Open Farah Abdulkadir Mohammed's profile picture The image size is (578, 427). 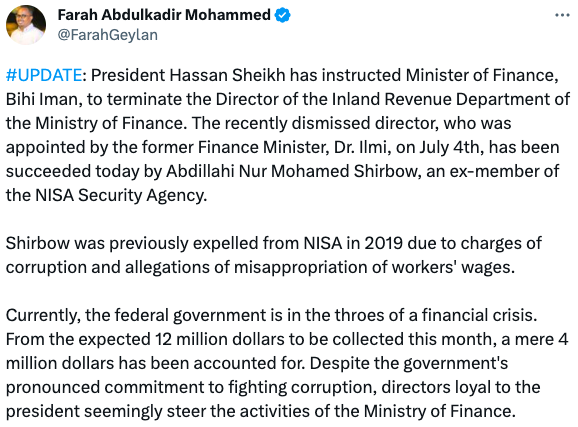click(26, 25)
